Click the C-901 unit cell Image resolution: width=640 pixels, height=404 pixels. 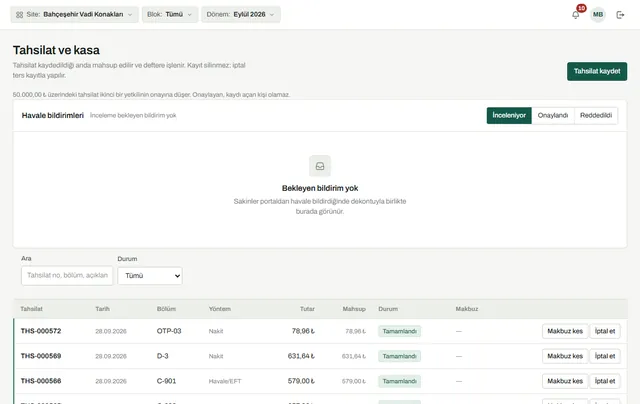click(167, 381)
